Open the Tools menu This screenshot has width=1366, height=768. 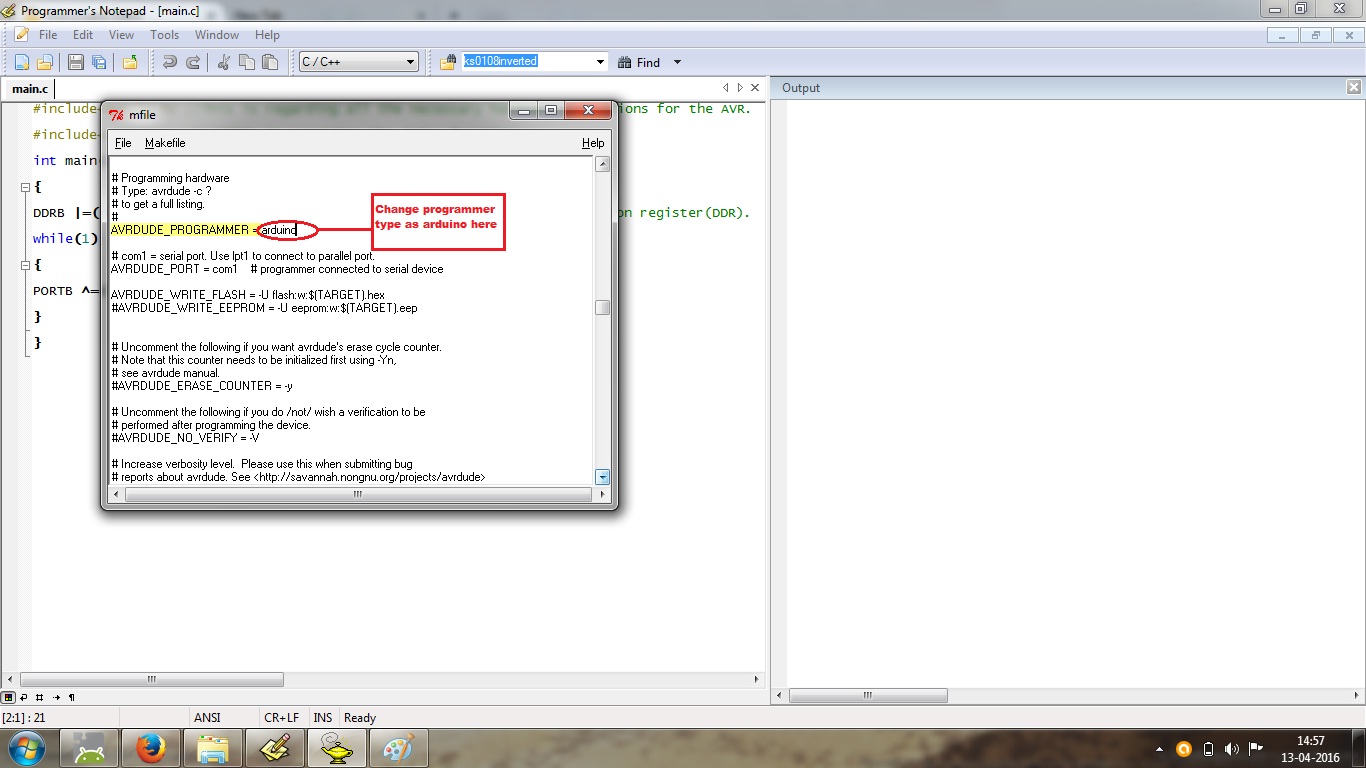164,34
